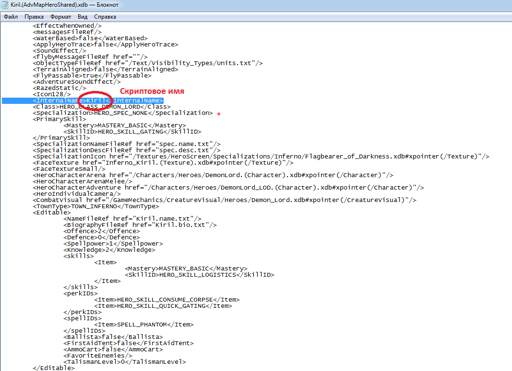Click the TOWN_INFERNO TownType line

96,206
